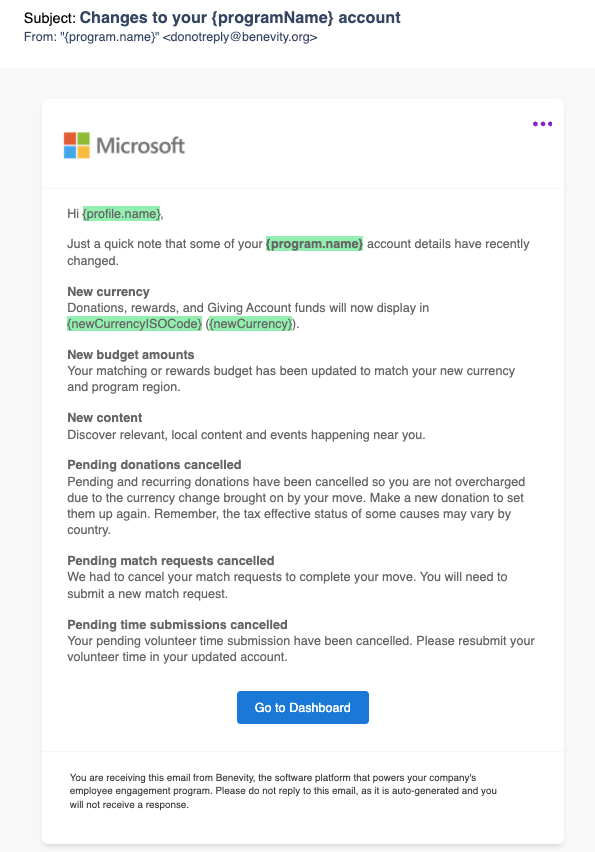Click the email subject line text

tap(212, 17)
